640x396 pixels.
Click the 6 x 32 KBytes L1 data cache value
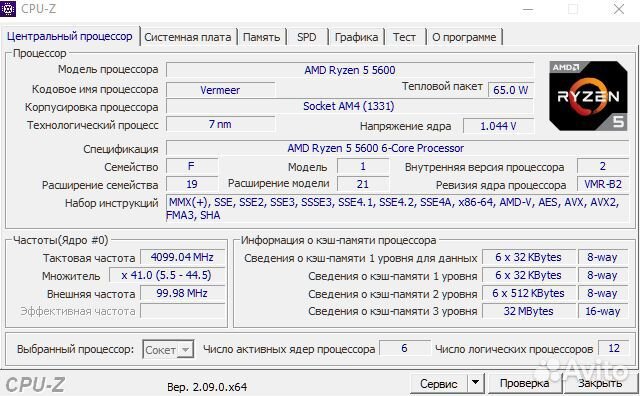(x=529, y=257)
